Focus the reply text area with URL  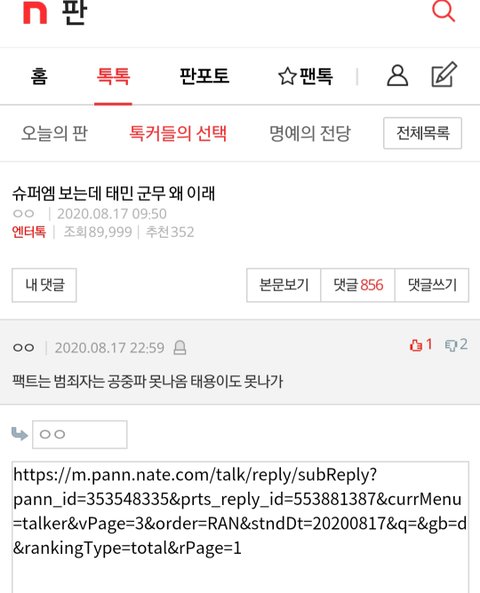[240, 527]
